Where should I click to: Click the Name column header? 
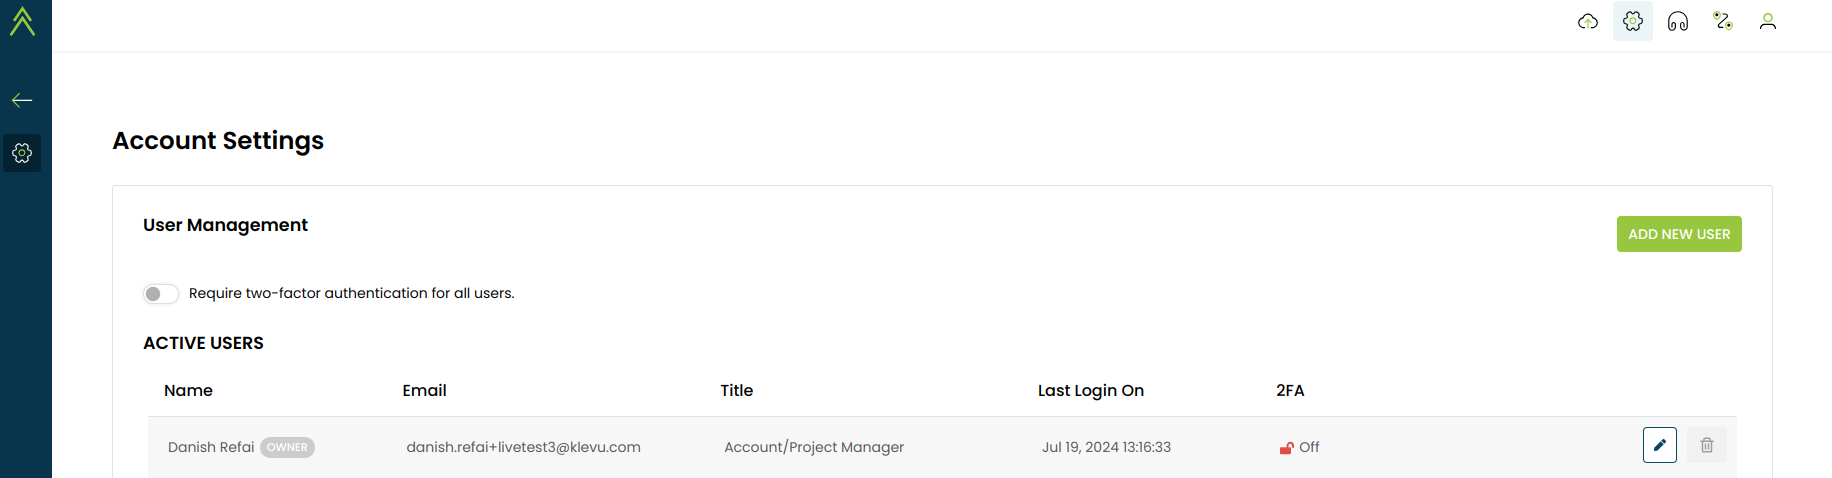pyautogui.click(x=188, y=391)
